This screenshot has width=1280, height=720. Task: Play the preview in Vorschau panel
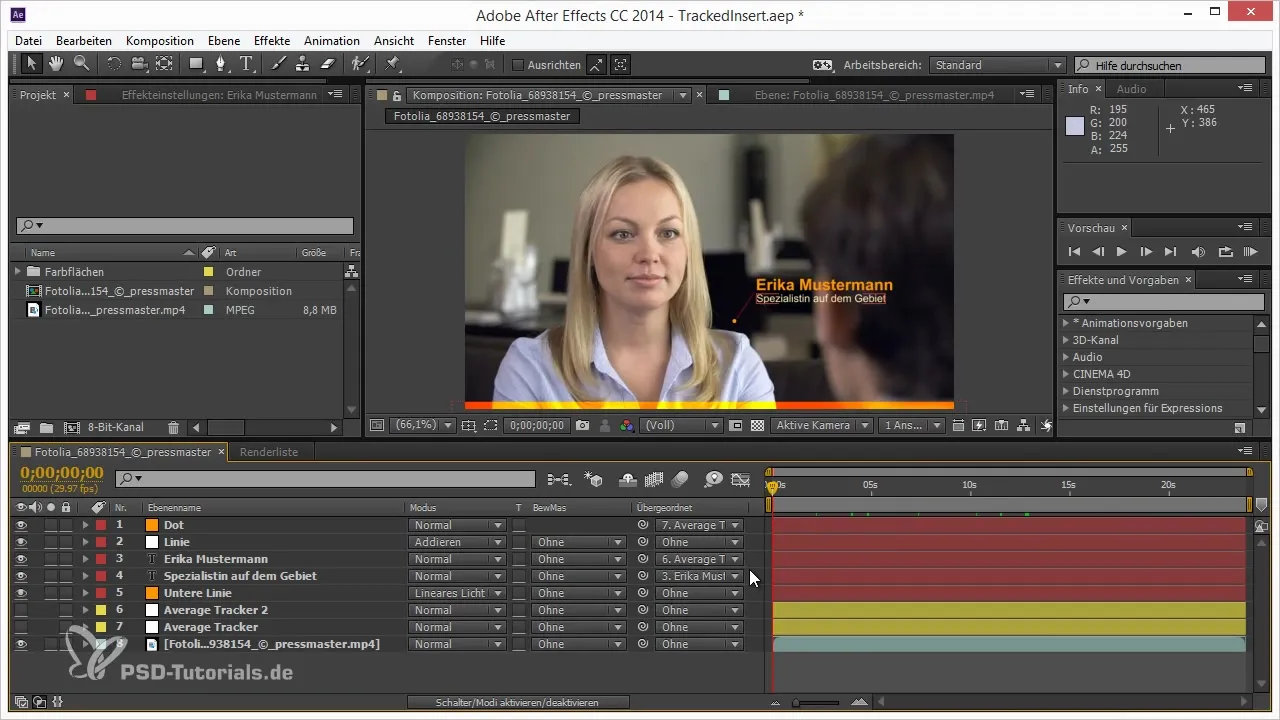[1121, 251]
